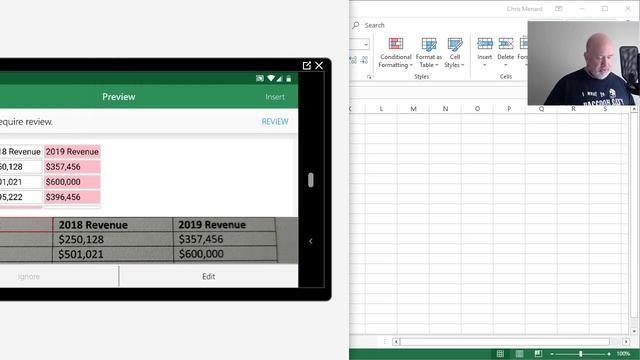Viewport: 640px width, 360px height.
Task: Click the Delete cells icon in Cells group
Action: pyautogui.click(x=506, y=44)
